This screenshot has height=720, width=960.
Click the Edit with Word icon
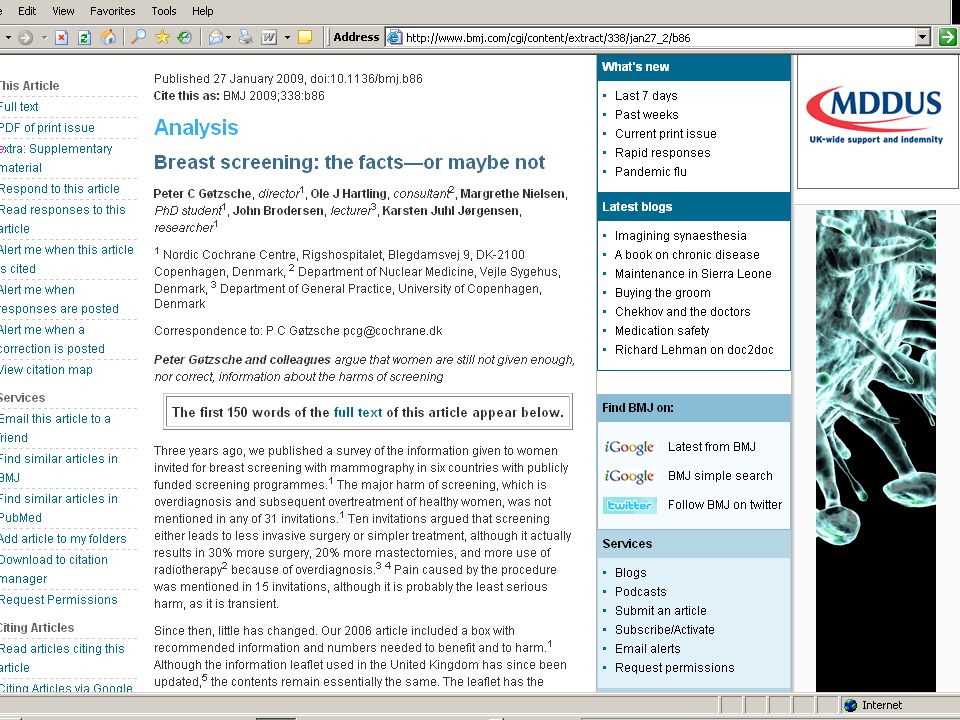coord(269,38)
